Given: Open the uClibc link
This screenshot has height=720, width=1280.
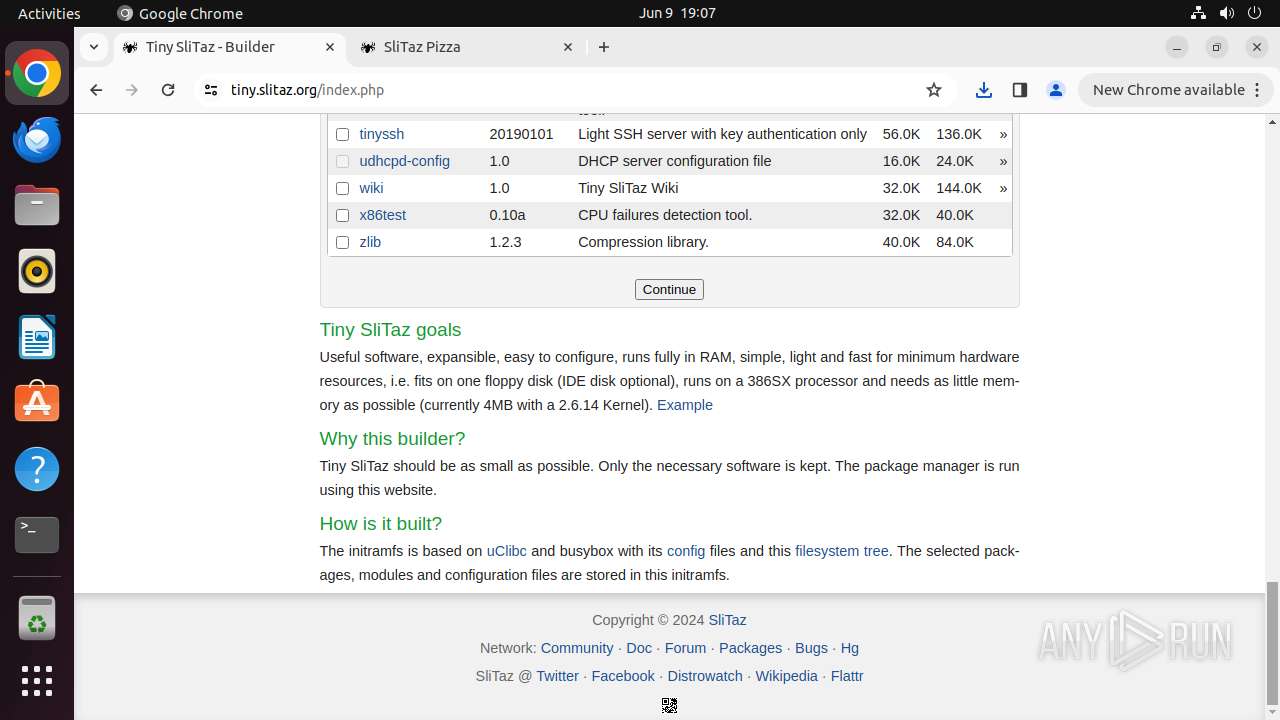Looking at the screenshot, I should pyautogui.click(x=507, y=551).
